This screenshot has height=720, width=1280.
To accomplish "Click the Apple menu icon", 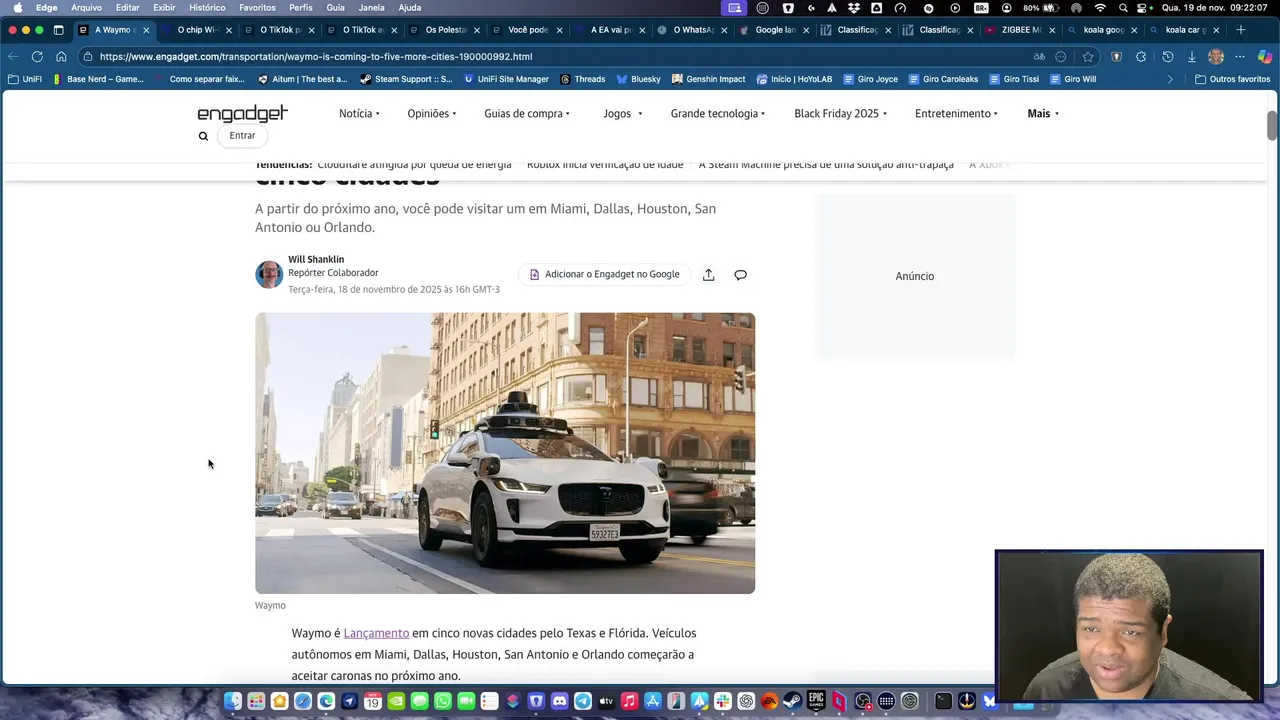I will pyautogui.click(x=17, y=7).
